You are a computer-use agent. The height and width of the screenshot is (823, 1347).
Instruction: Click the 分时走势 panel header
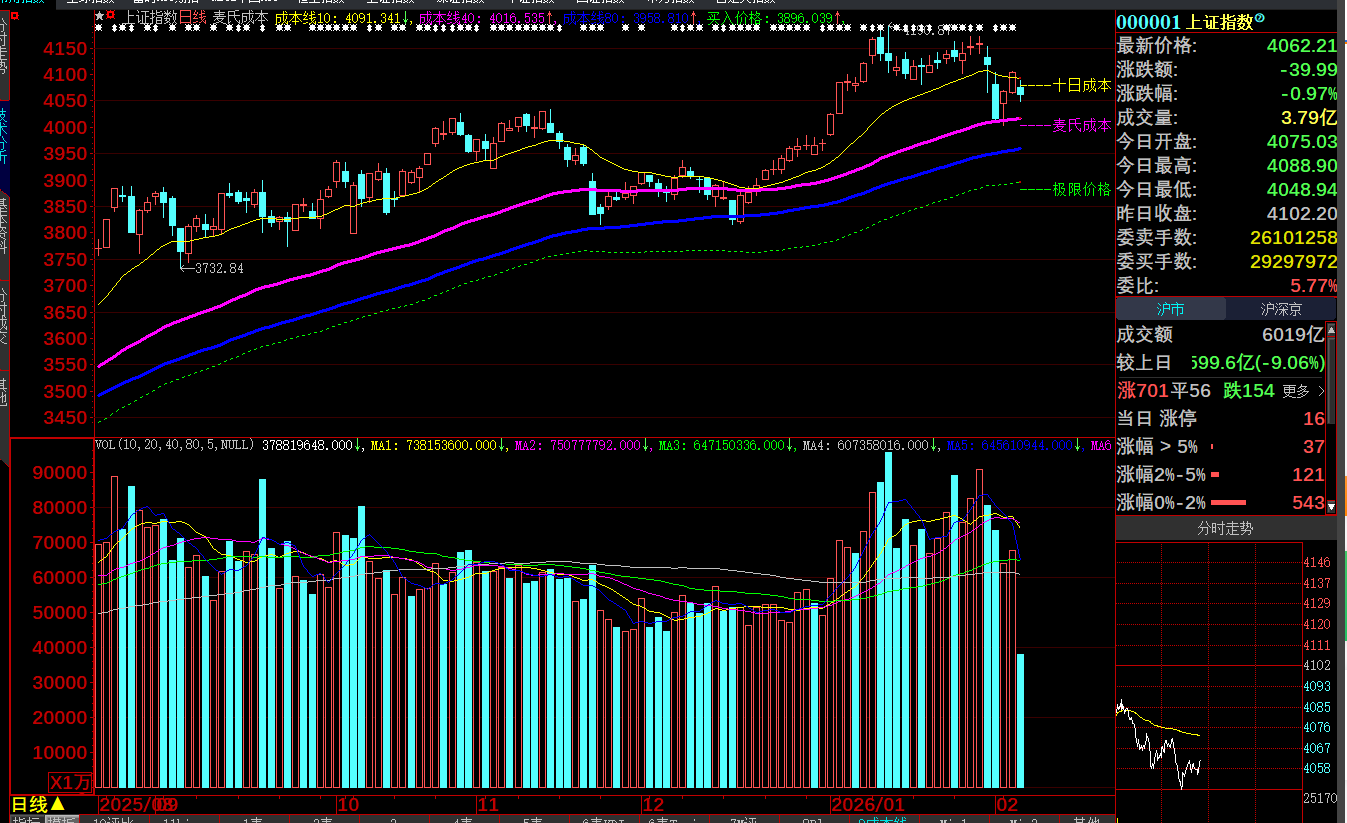(1225, 528)
